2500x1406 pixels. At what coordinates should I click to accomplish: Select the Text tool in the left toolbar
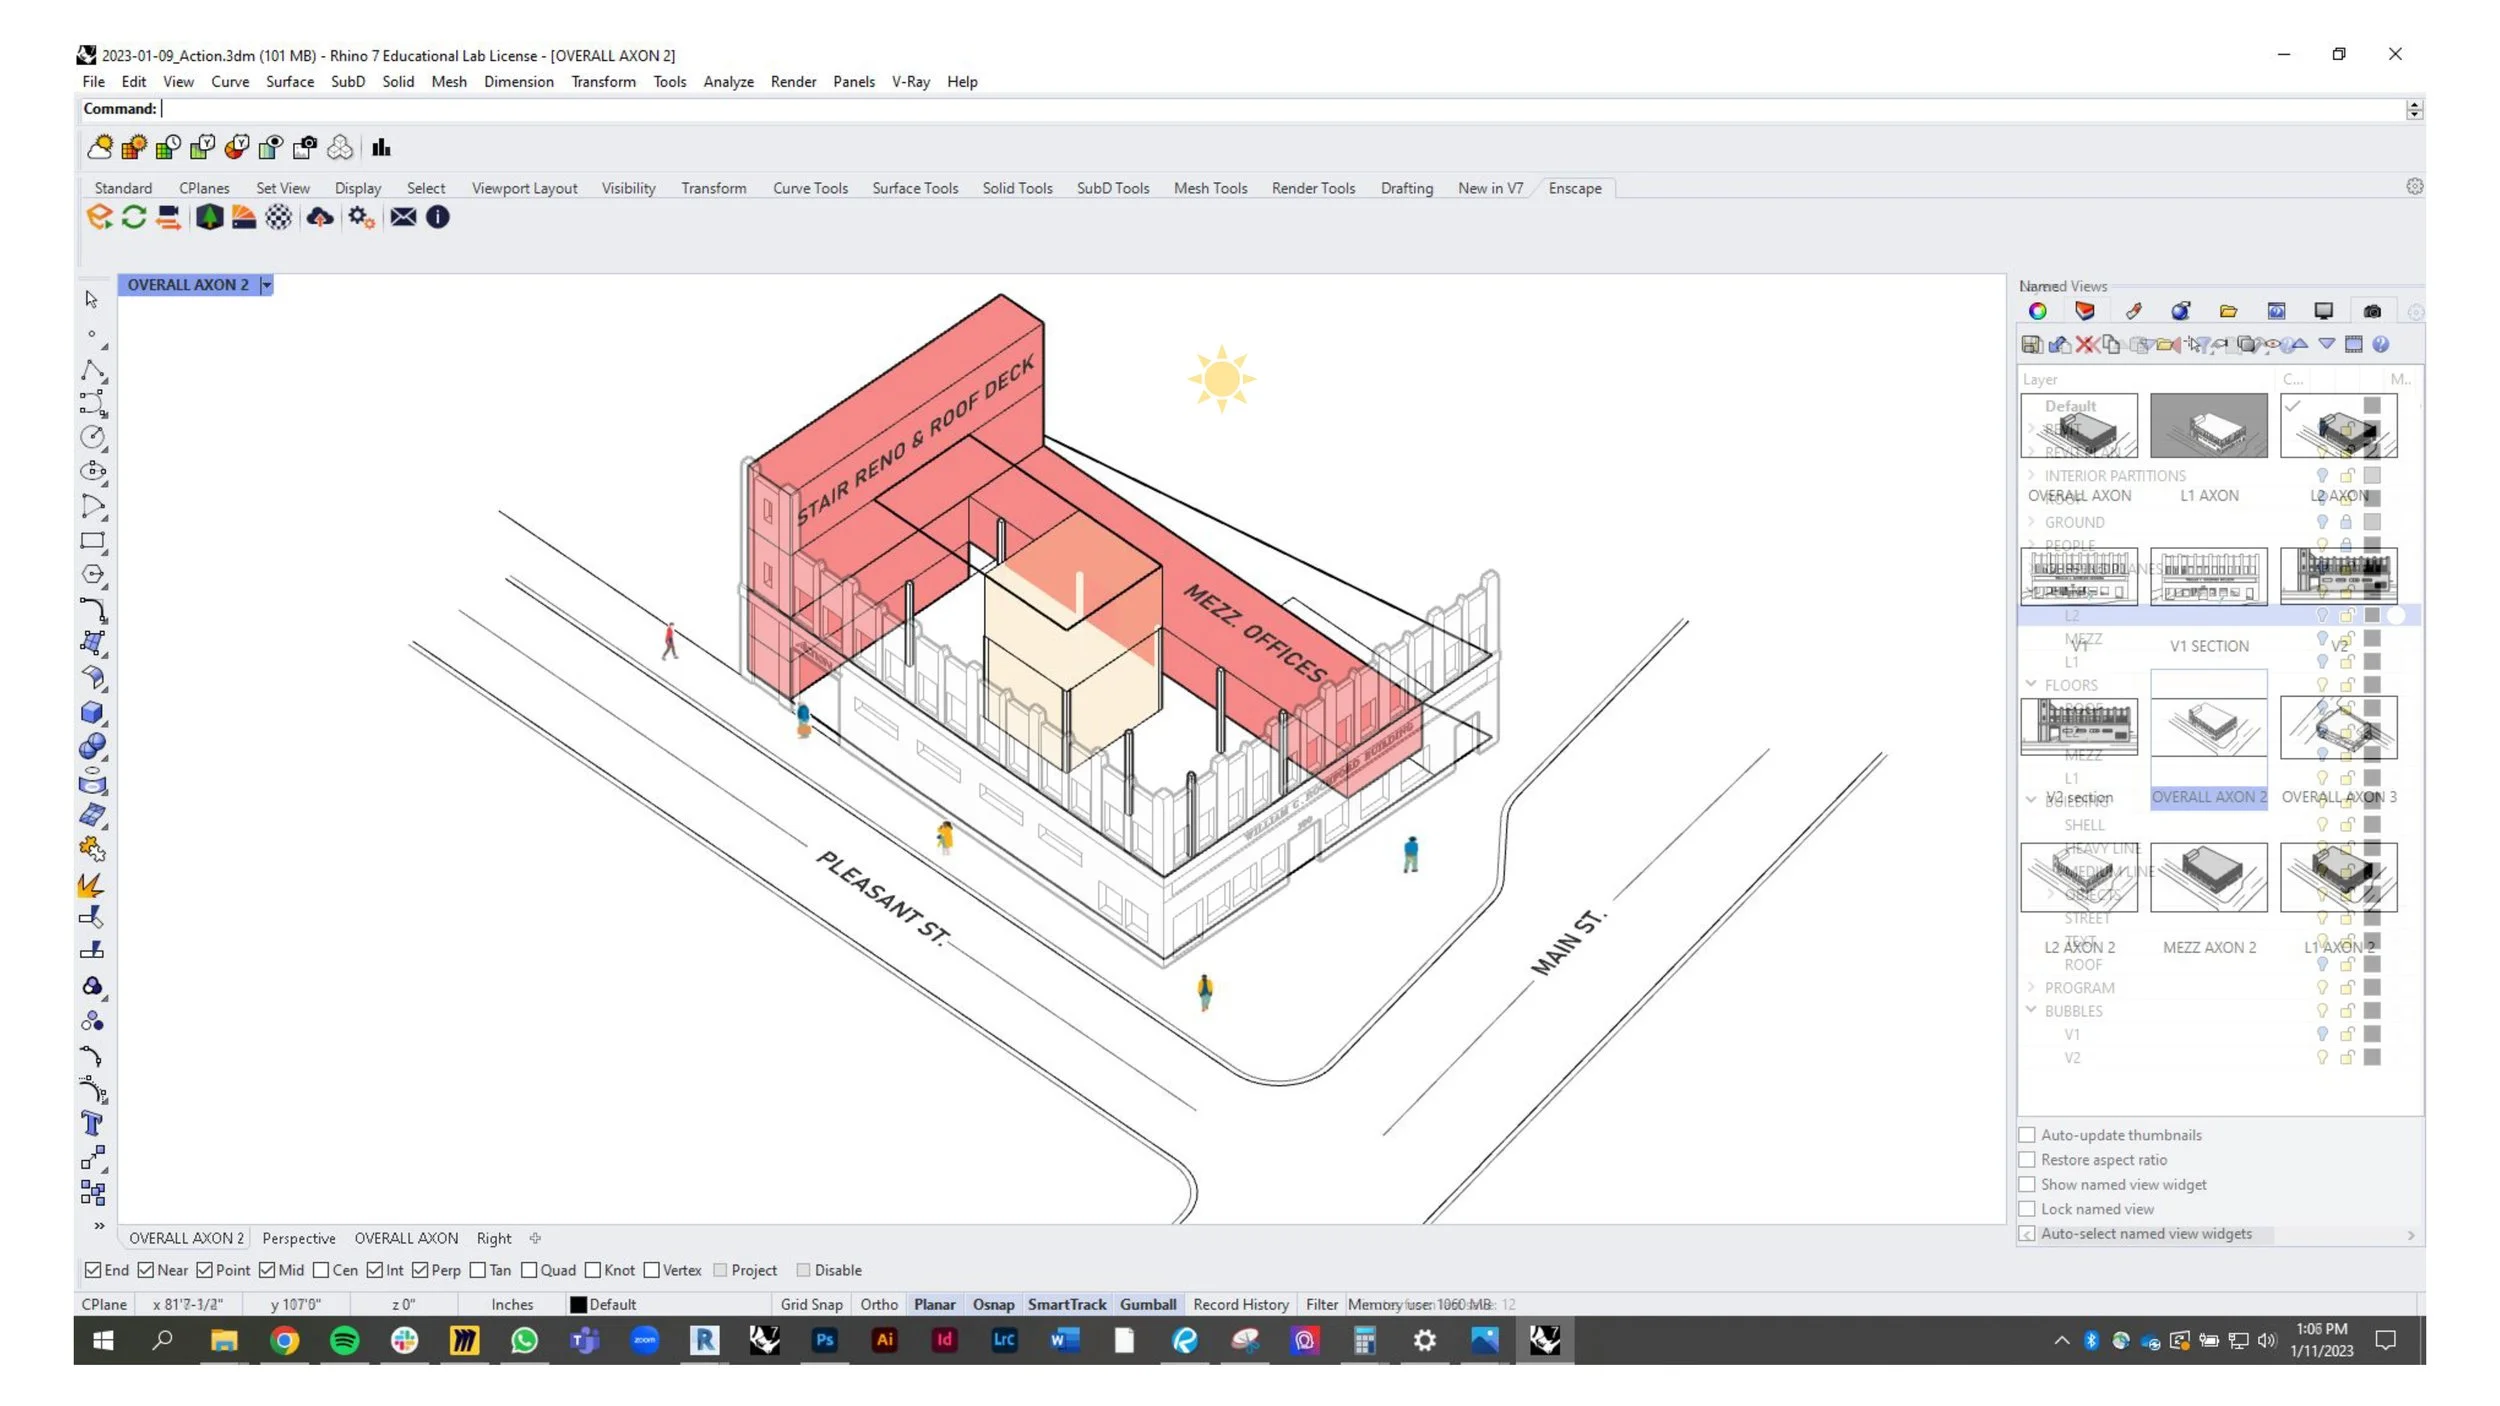92,1124
